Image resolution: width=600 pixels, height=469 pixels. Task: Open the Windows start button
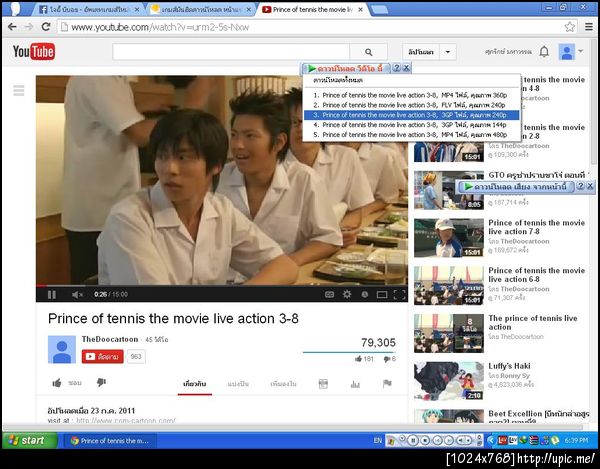[30, 440]
